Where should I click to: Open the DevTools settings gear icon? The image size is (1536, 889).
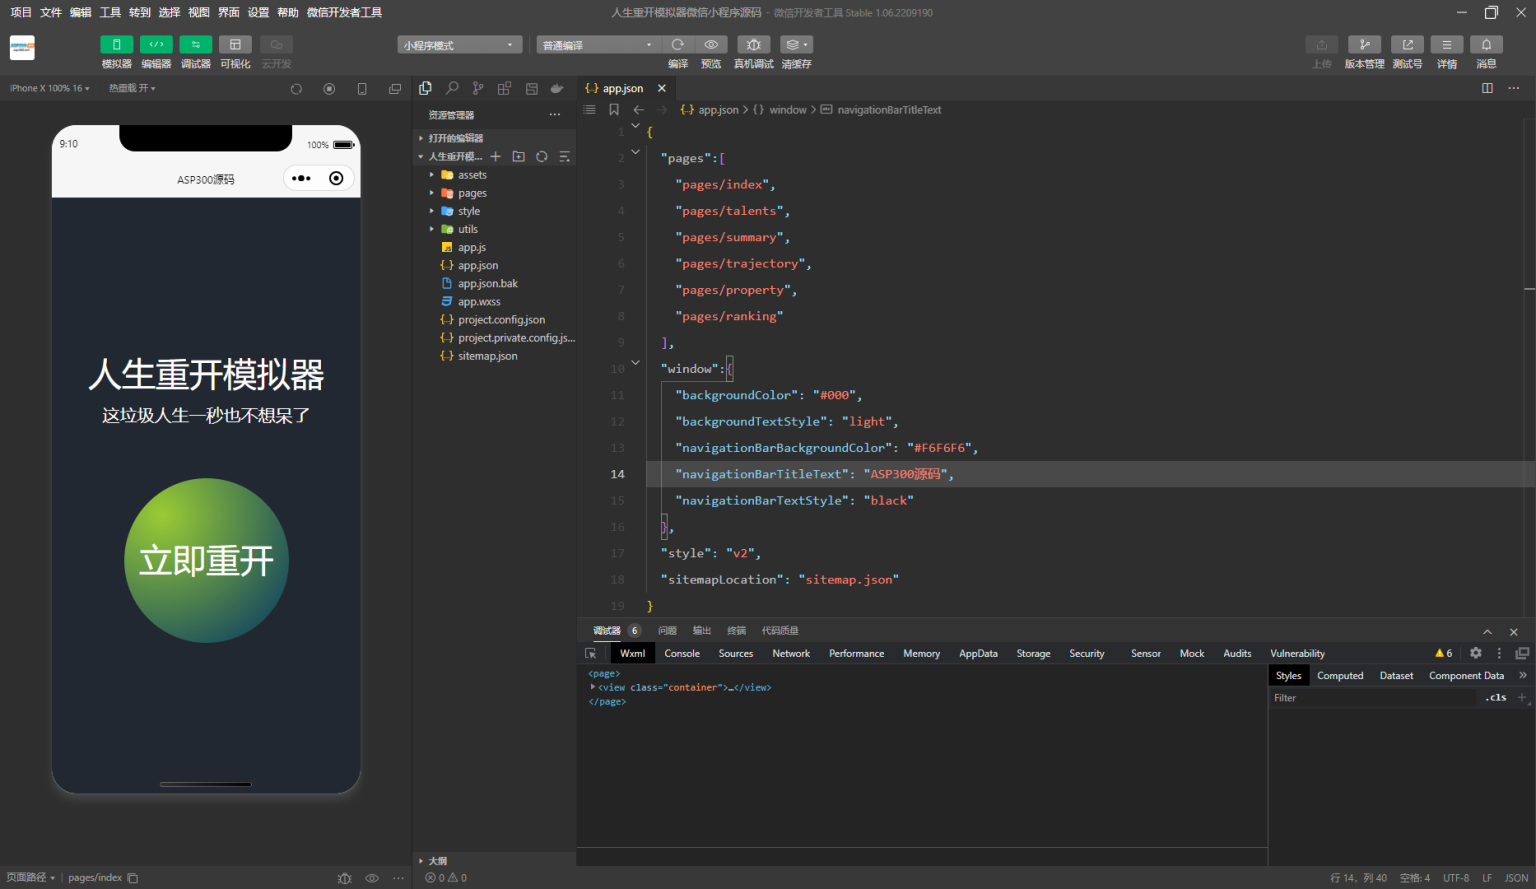[x=1475, y=653]
